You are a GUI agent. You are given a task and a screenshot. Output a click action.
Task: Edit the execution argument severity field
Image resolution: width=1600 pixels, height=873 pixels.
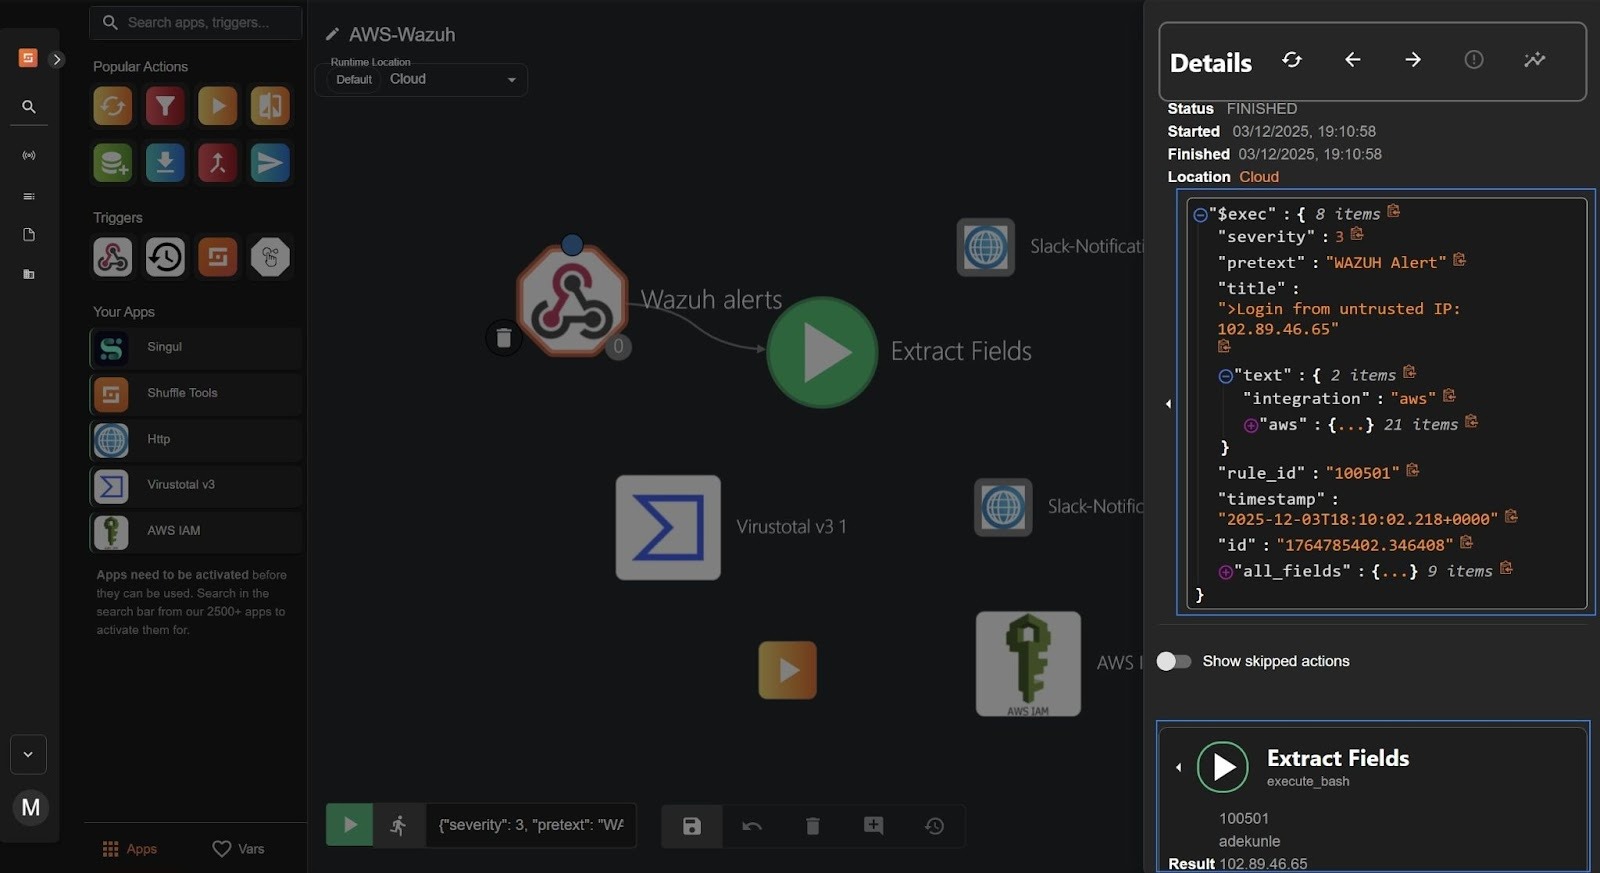pos(531,825)
